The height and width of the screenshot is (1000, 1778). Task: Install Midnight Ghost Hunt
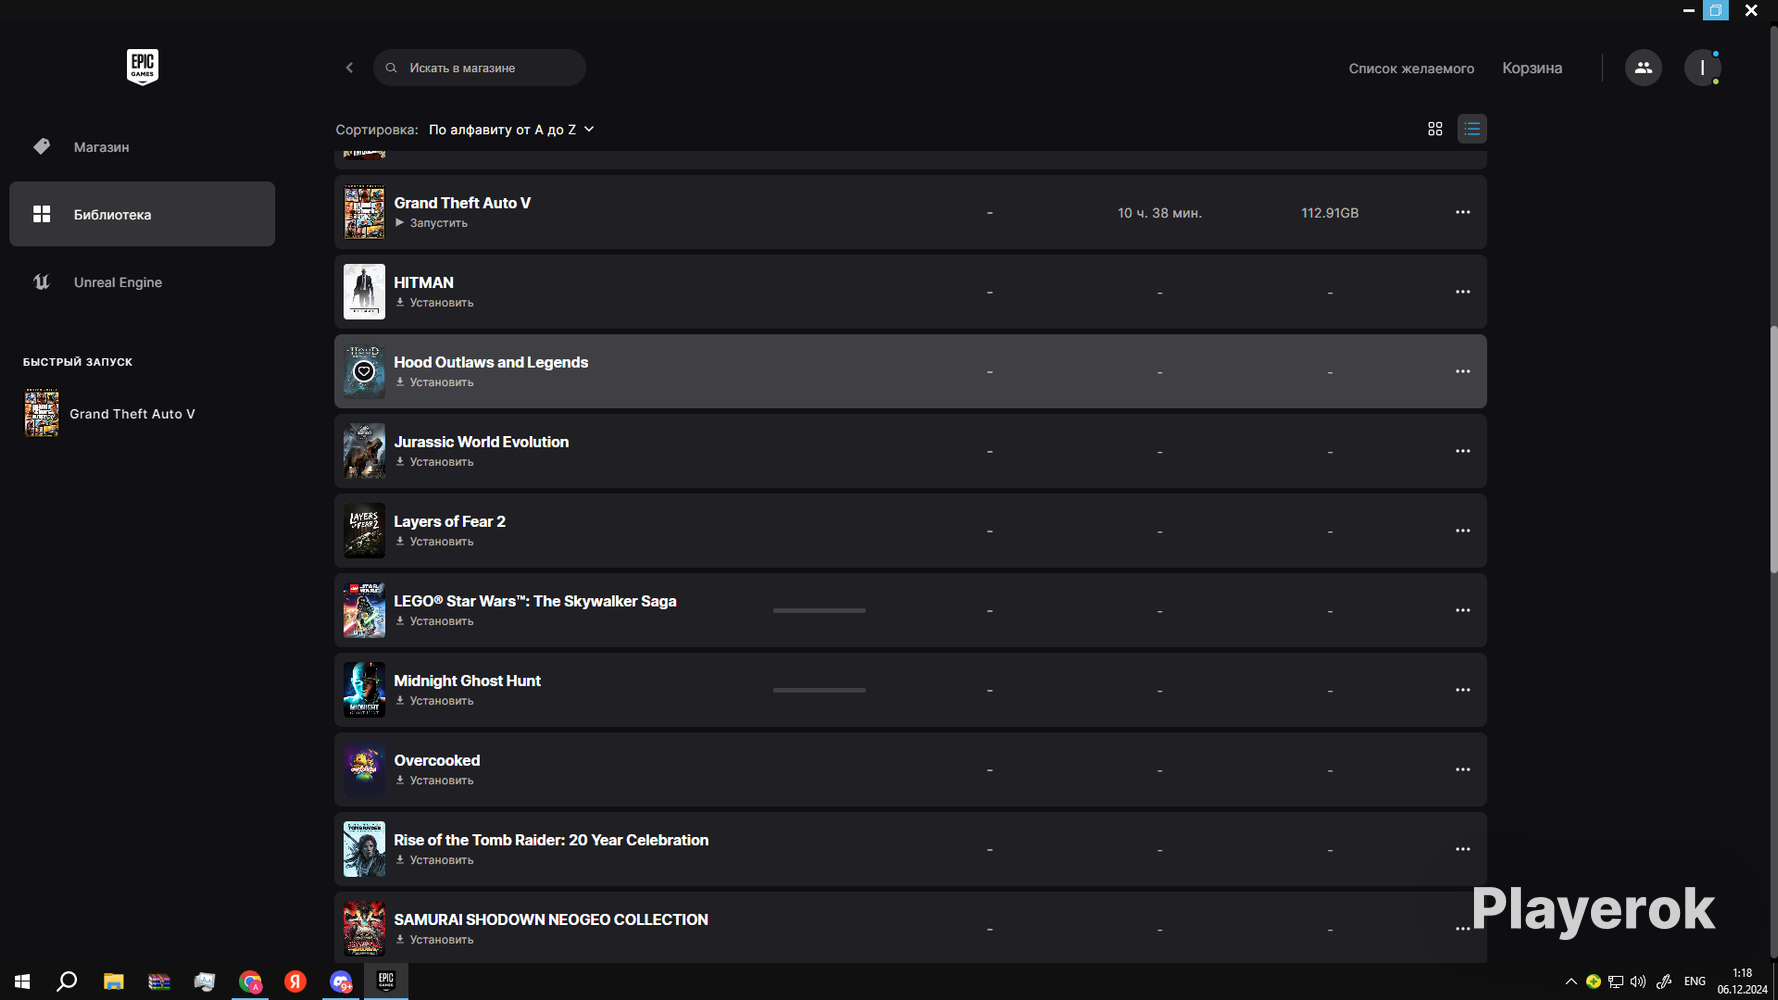tap(434, 701)
